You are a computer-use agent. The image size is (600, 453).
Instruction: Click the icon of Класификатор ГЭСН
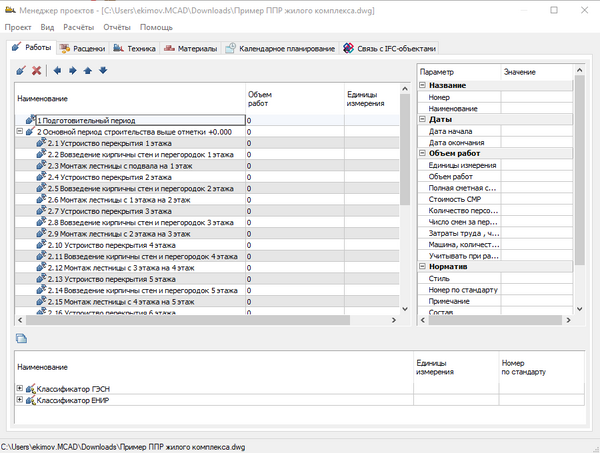pos(31,389)
